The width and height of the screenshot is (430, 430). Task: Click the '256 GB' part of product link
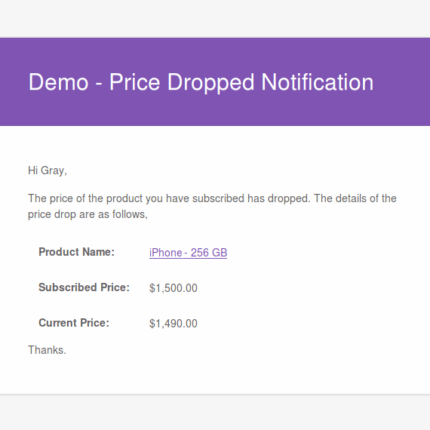209,253
